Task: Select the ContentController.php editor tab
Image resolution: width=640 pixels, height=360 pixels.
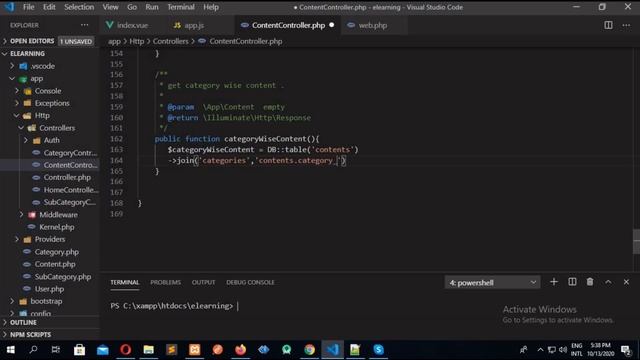Action: (x=288, y=25)
